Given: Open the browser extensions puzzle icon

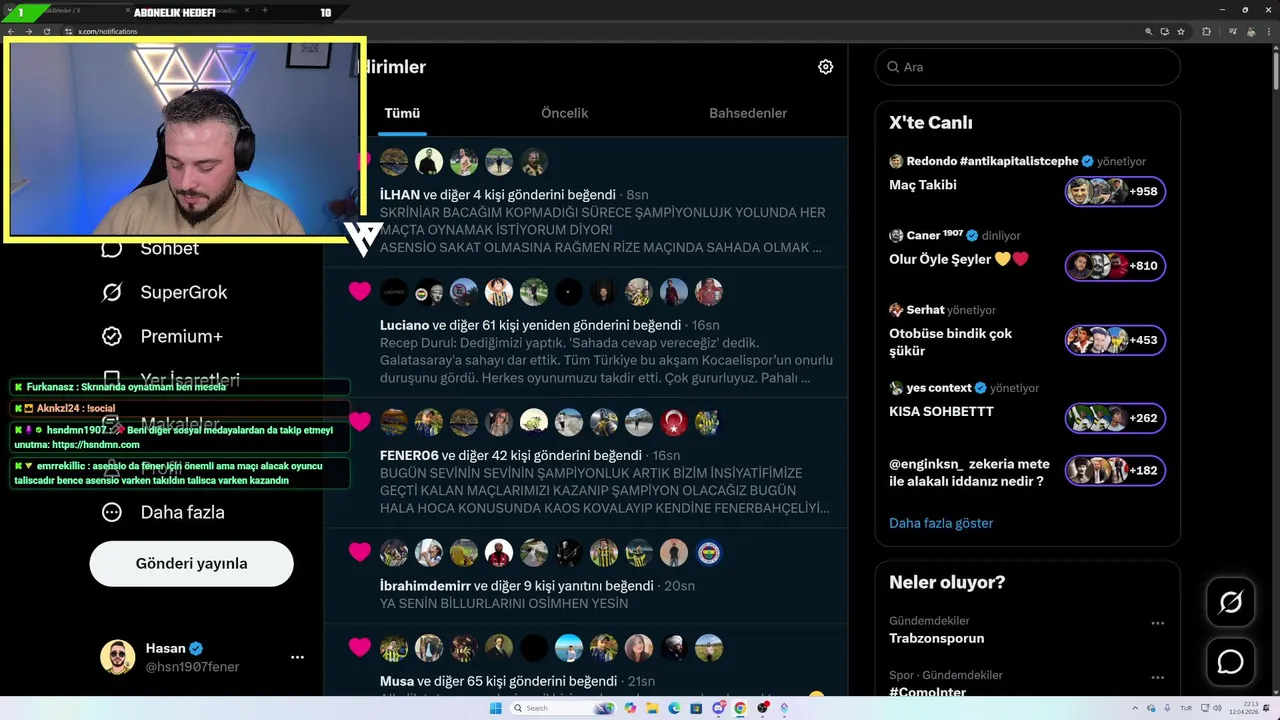Looking at the screenshot, I should 1206,32.
